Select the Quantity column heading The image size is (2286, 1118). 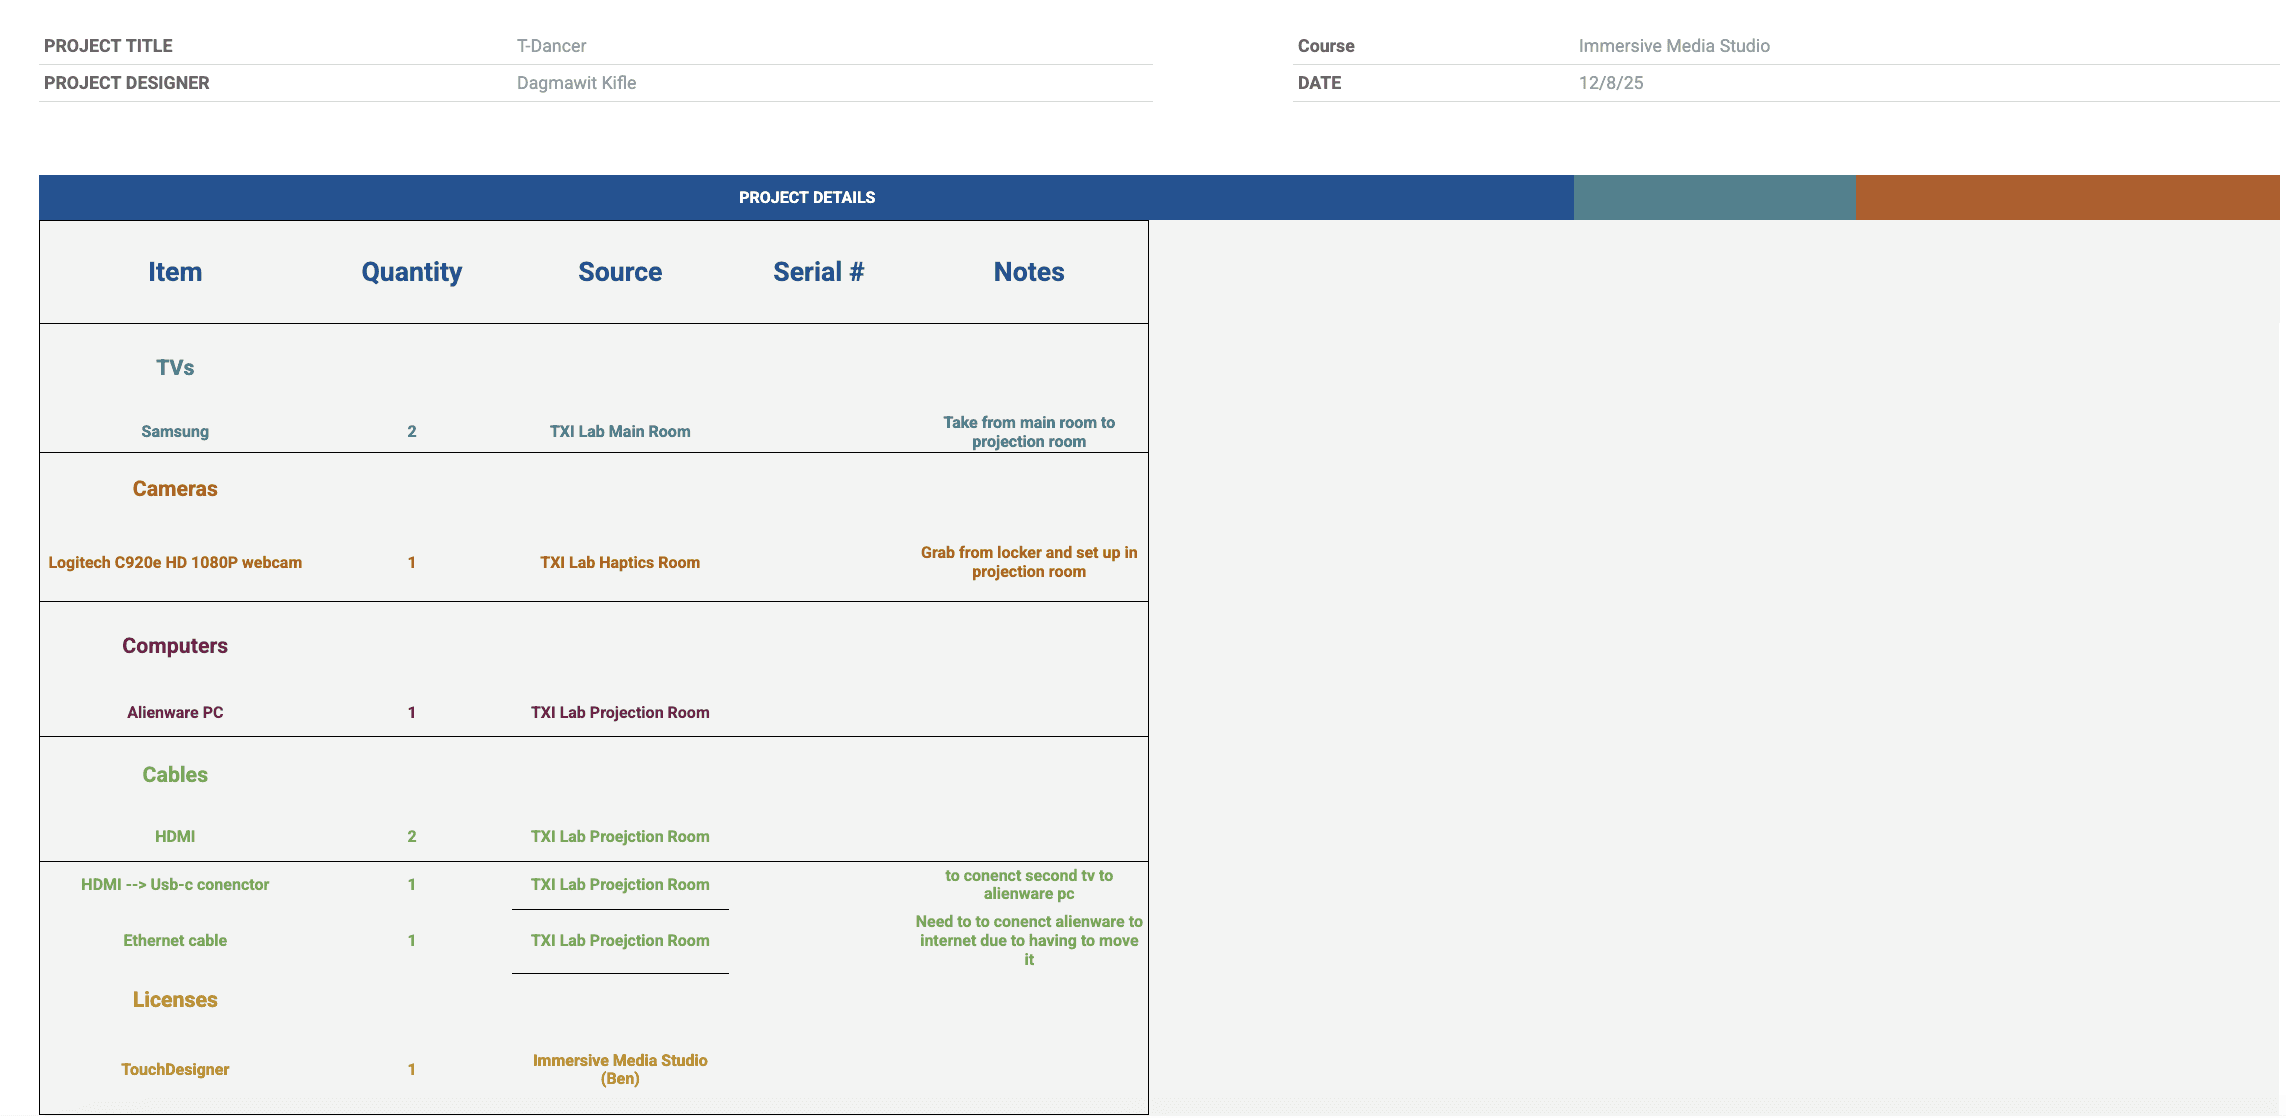click(x=411, y=272)
